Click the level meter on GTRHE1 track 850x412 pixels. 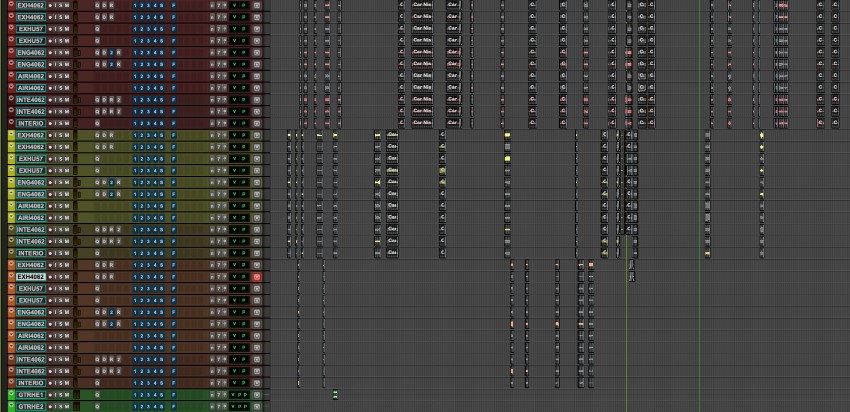76,395
